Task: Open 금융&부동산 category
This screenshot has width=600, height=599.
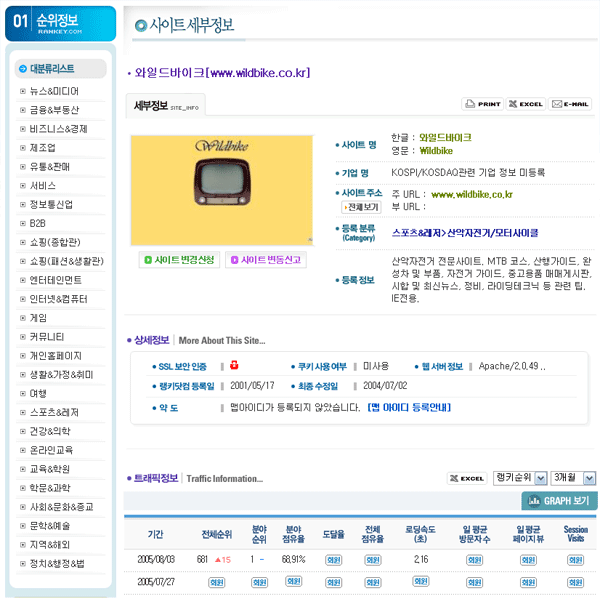Action: (x=54, y=110)
